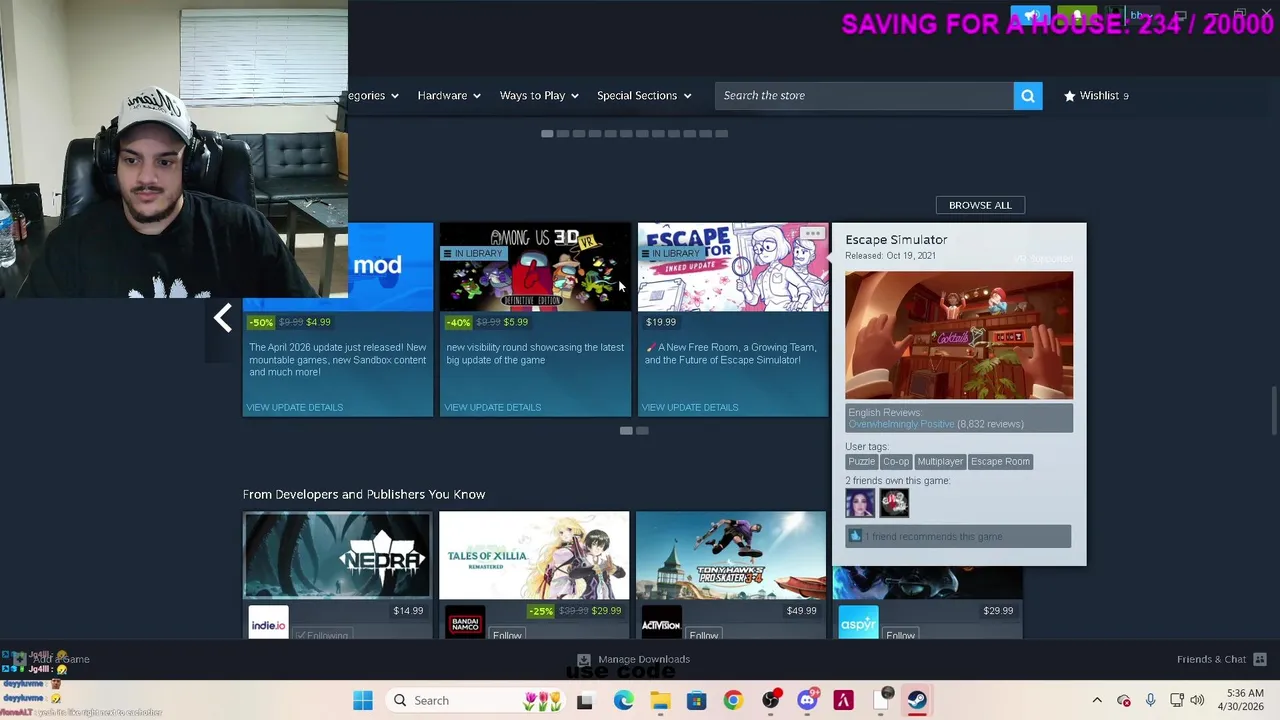Switch to Steam on the taskbar
Image resolution: width=1280 pixels, height=720 pixels.
point(917,700)
